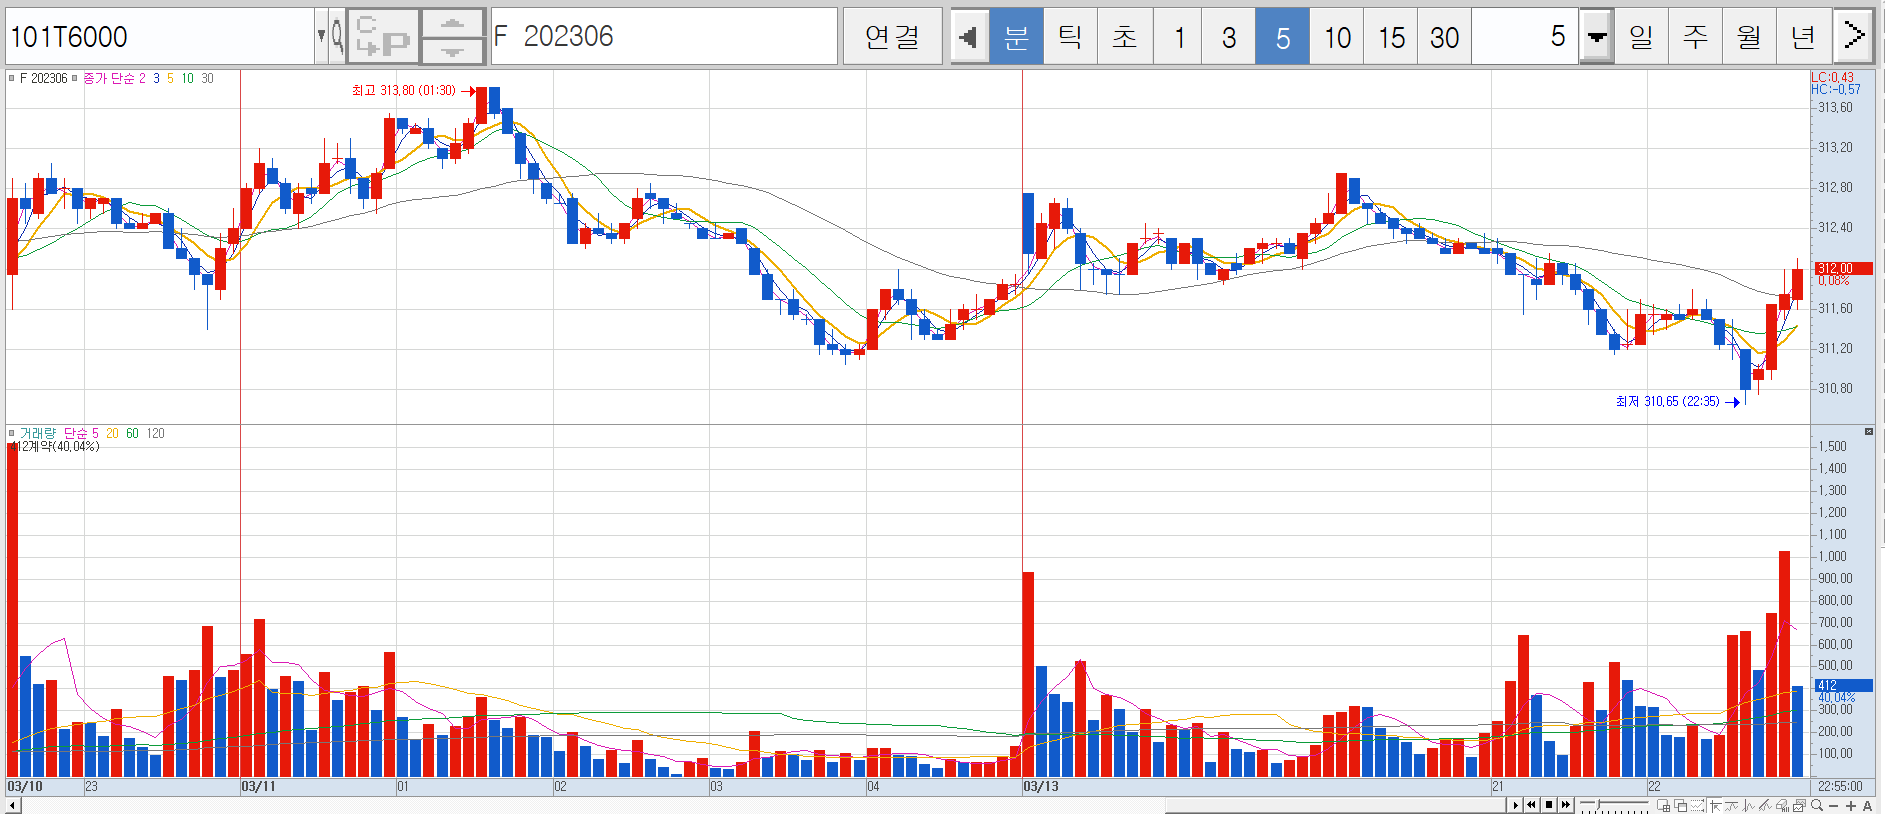This screenshot has width=1885, height=814.
Task: Click the 22:55:00 time readout
Action: (1840, 786)
